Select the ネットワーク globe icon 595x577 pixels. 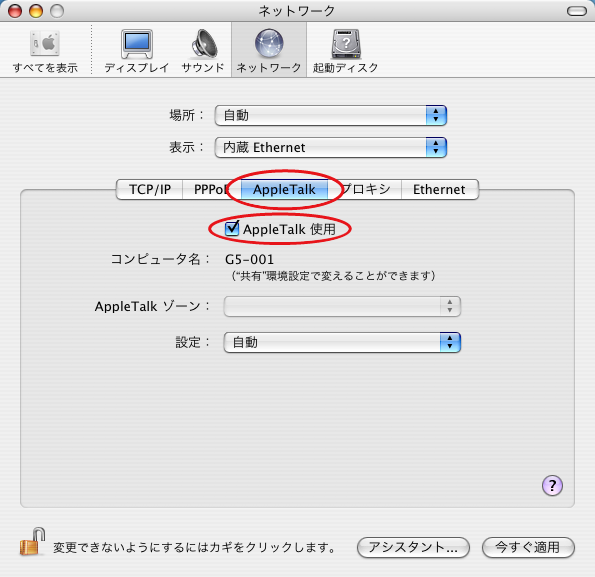[x=269, y=44]
